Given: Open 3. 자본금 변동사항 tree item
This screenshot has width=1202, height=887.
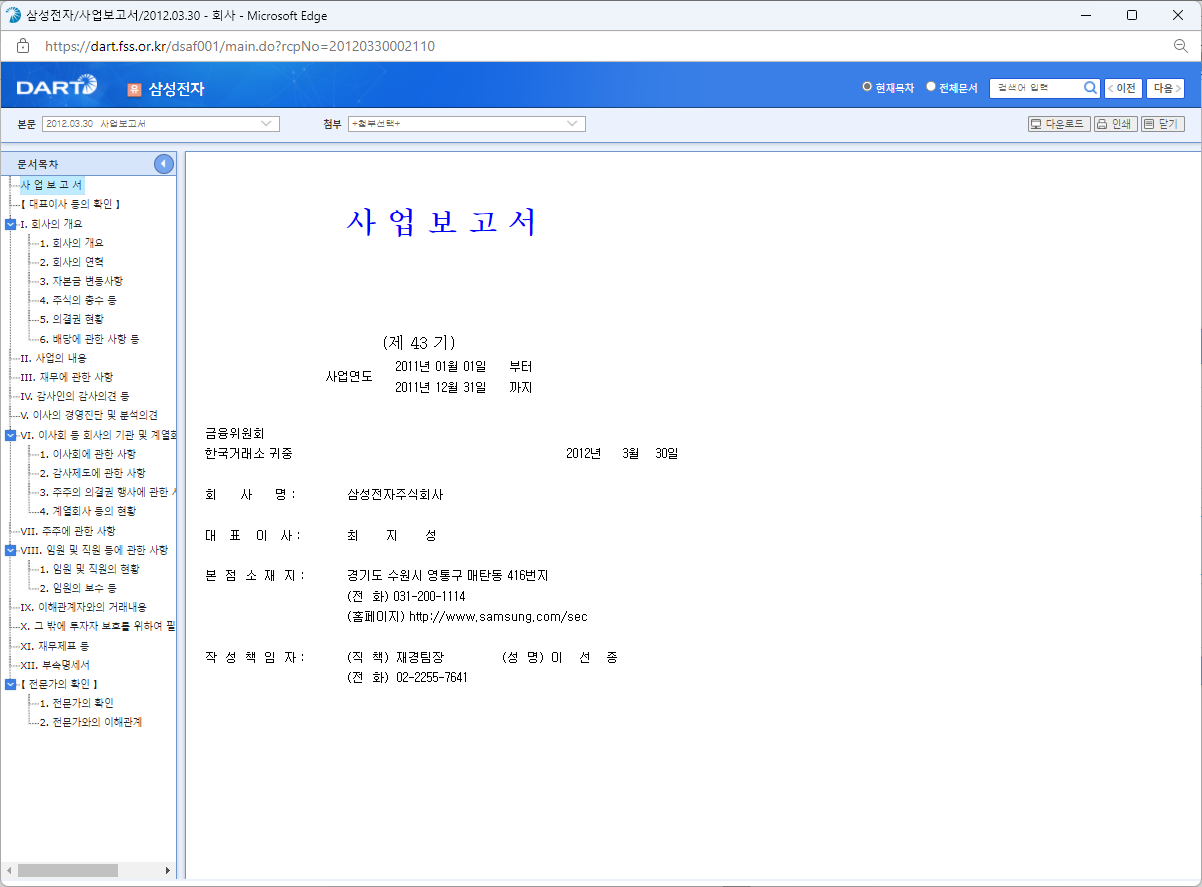Looking at the screenshot, I should click(81, 281).
